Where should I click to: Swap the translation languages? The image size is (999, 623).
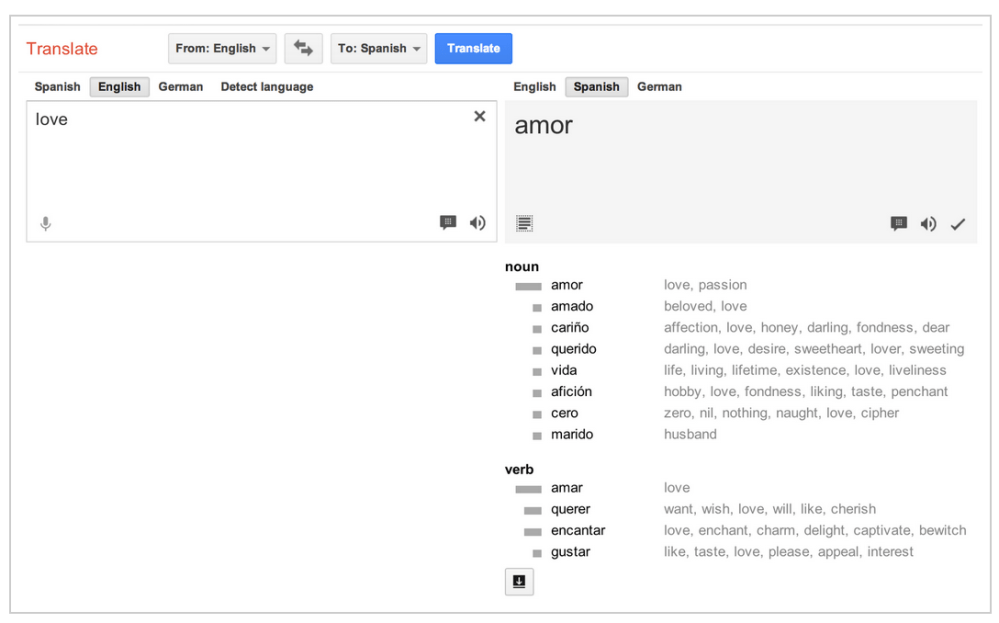coord(303,48)
